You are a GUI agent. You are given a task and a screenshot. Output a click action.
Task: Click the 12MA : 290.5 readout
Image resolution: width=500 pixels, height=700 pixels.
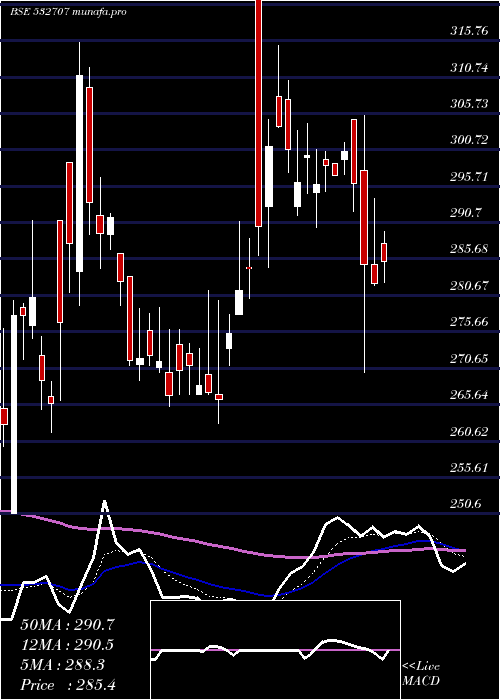[67, 645]
